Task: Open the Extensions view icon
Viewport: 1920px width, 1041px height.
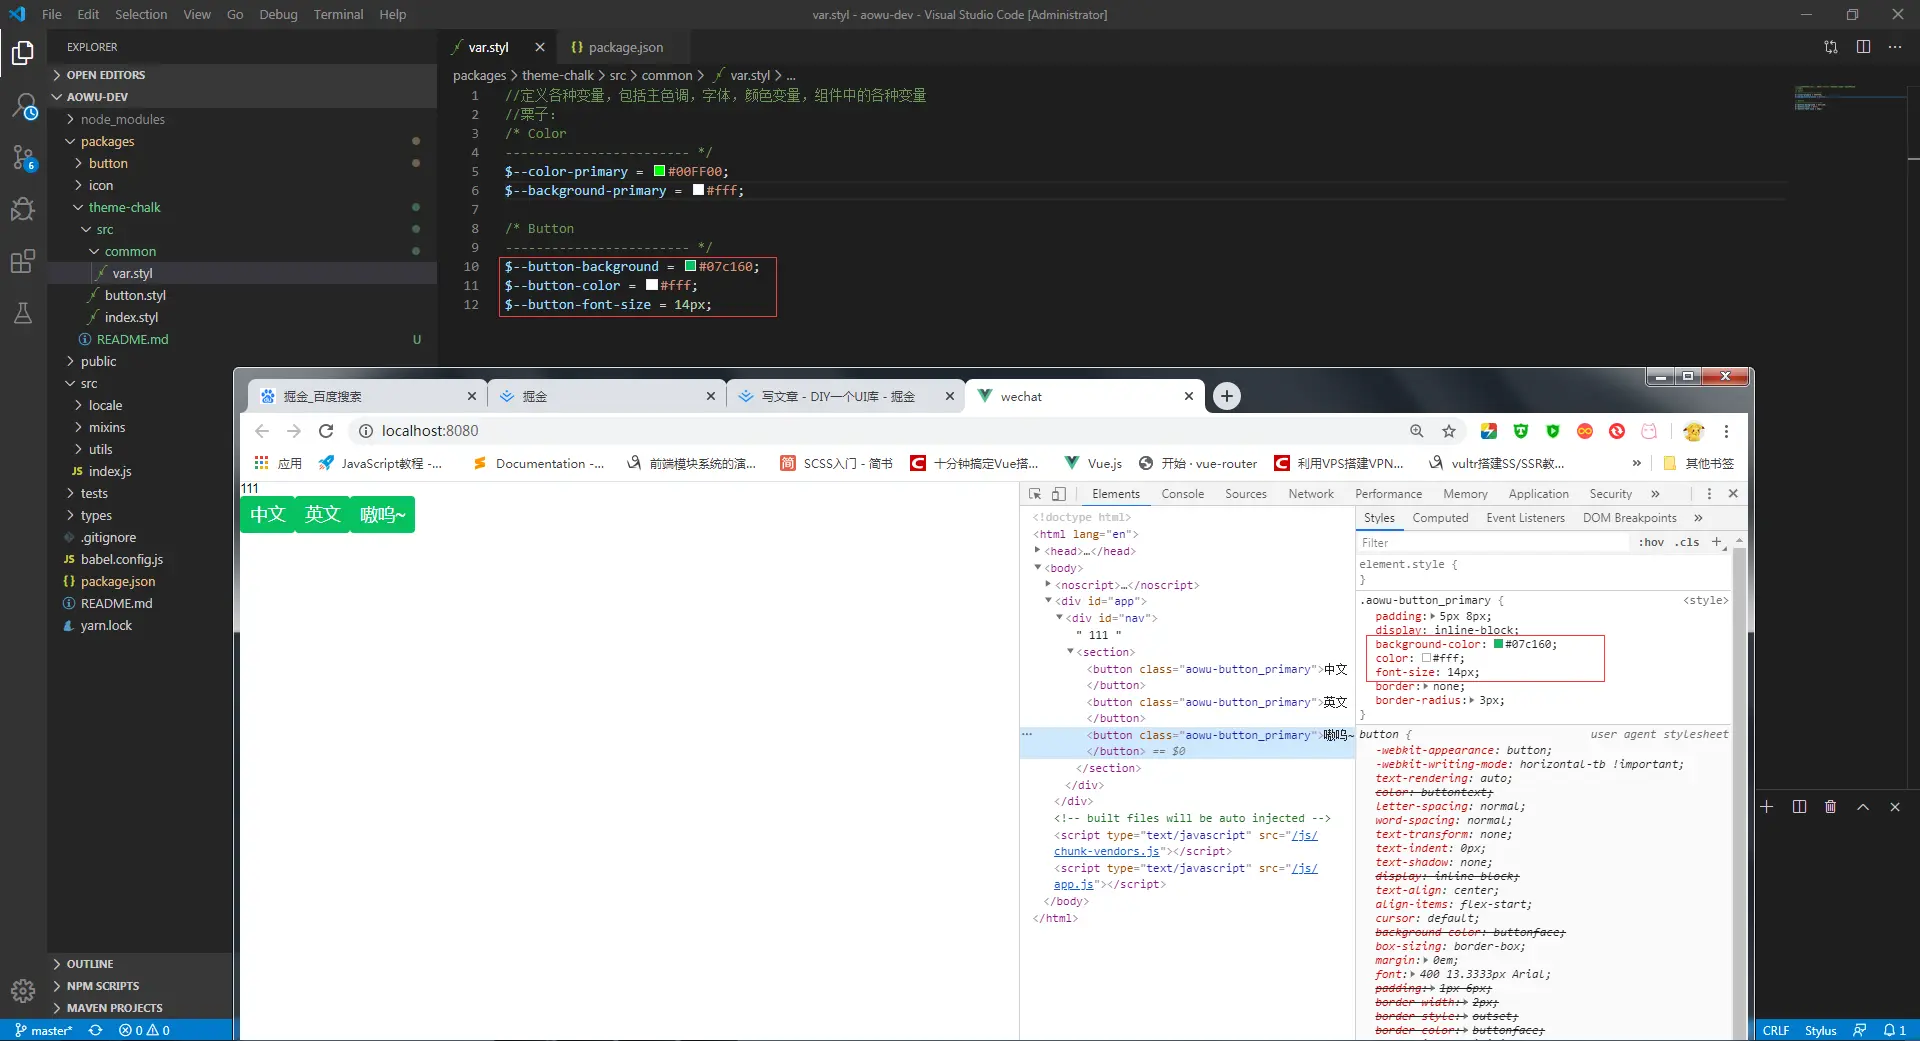Action: [x=23, y=262]
